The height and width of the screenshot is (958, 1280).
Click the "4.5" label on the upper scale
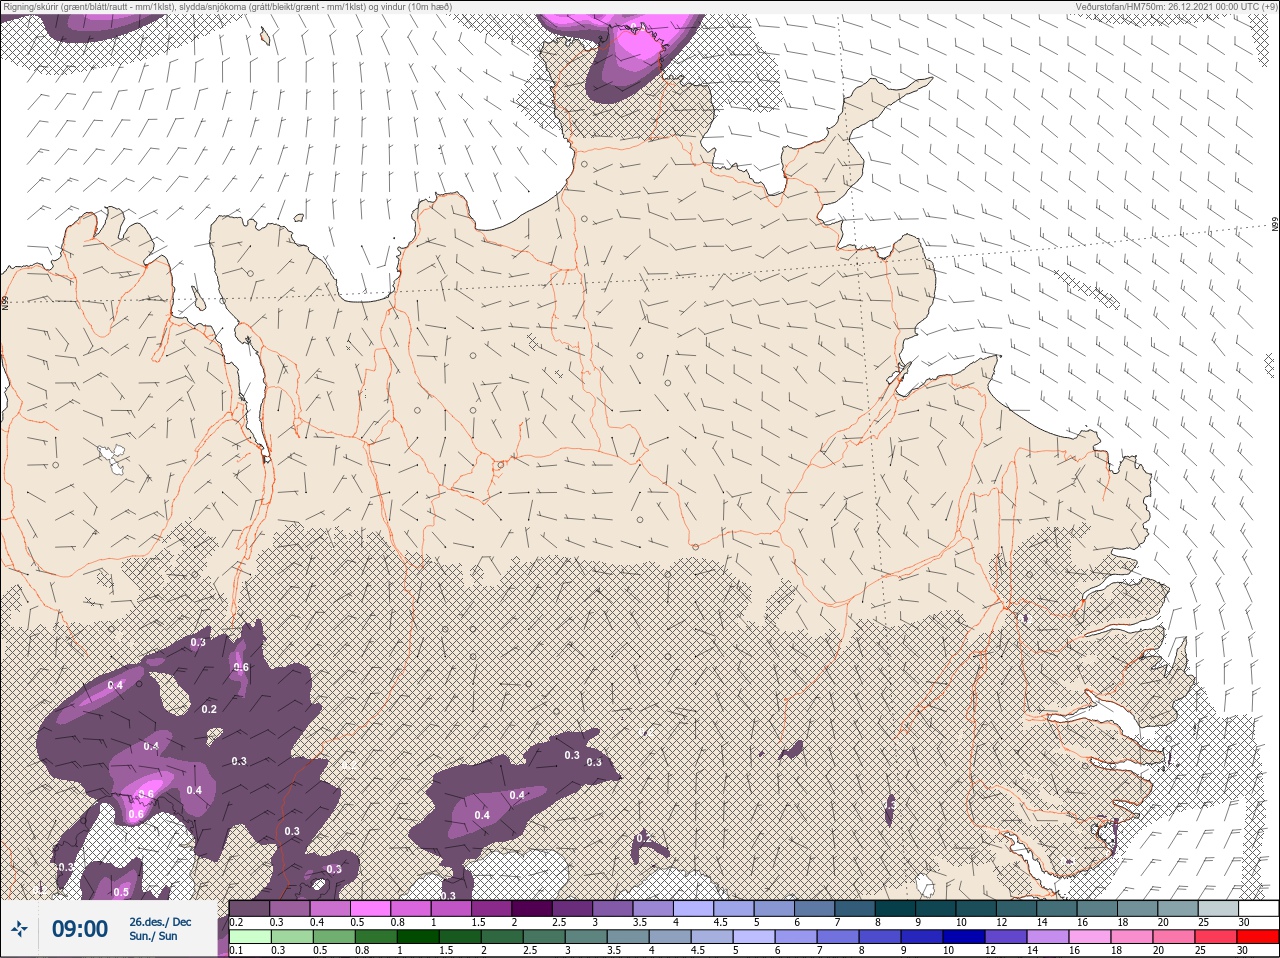tap(720, 922)
